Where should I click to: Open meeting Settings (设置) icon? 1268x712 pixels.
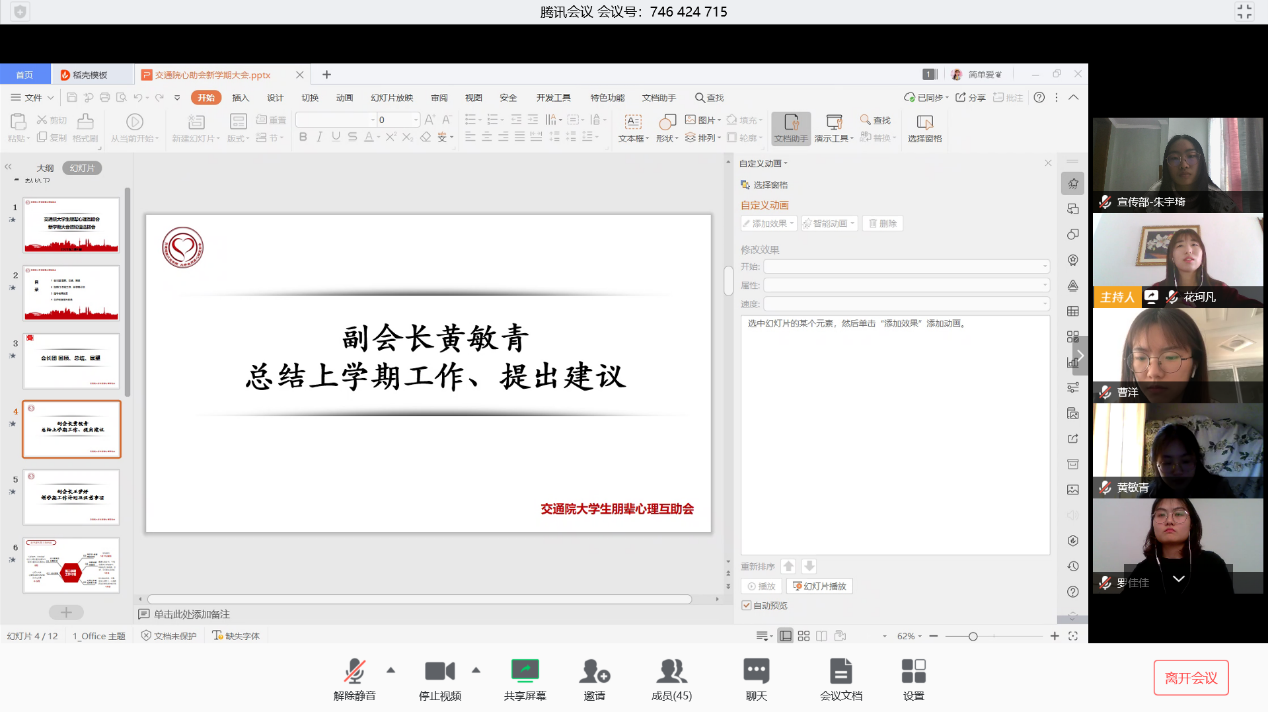pyautogui.click(x=913, y=671)
